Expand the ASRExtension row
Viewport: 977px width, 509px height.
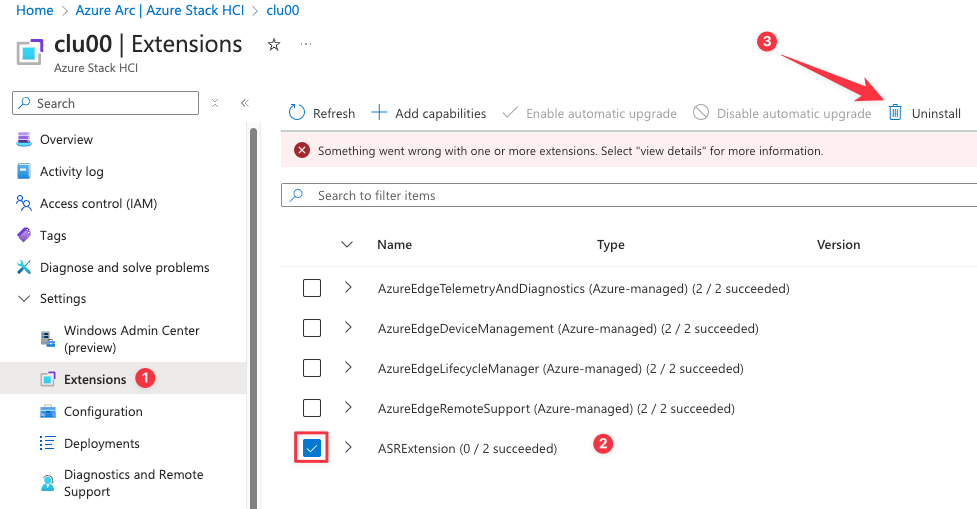tap(348, 447)
